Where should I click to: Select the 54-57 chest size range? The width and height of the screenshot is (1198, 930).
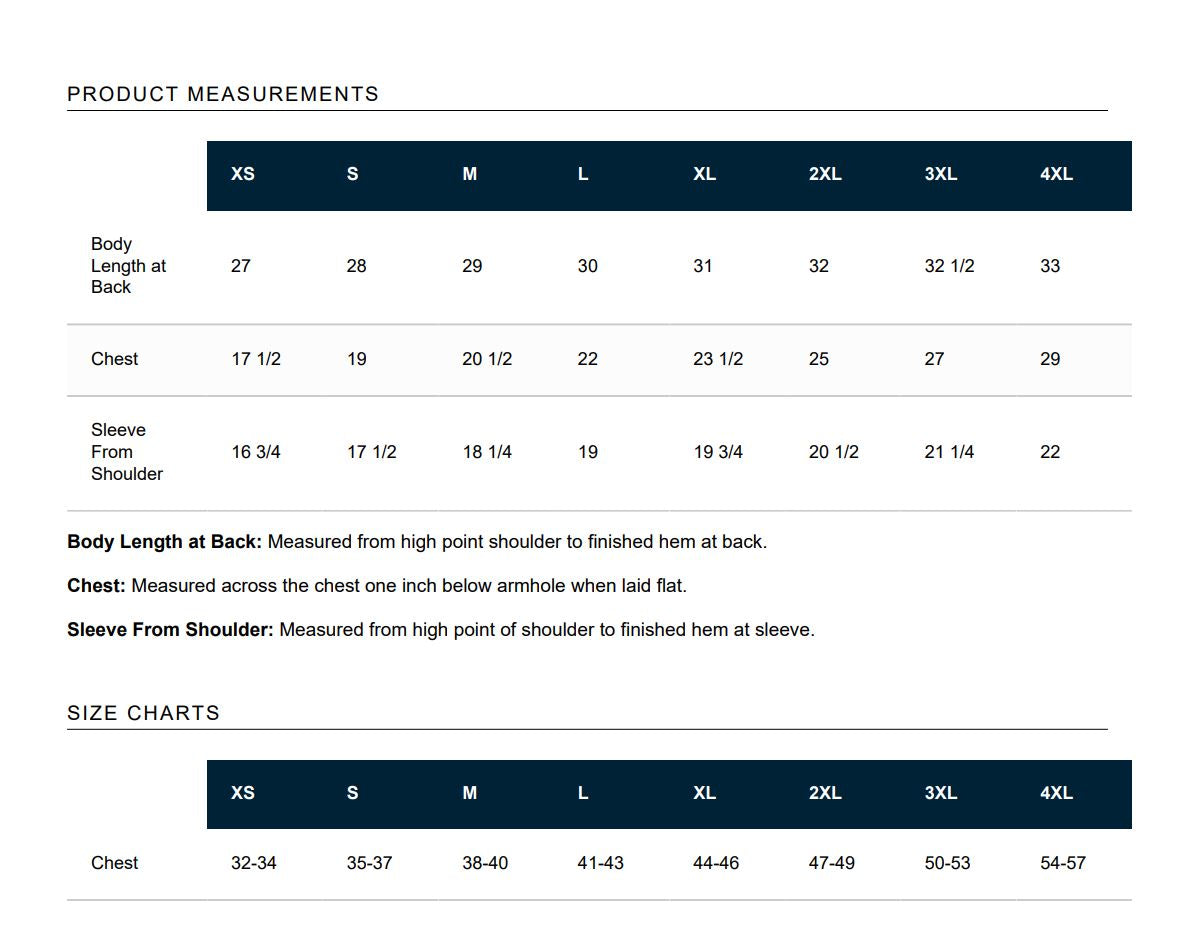pos(1063,864)
